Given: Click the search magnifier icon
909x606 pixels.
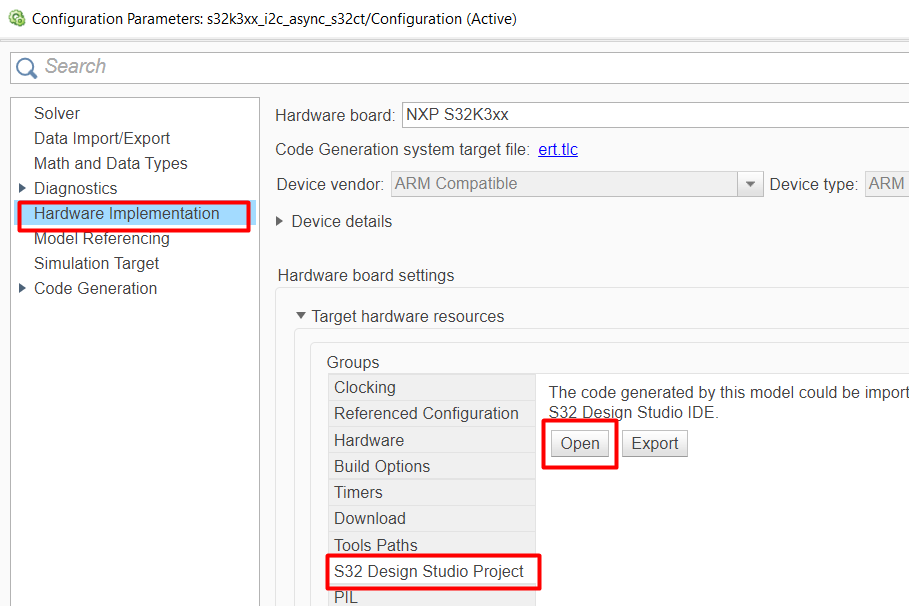Looking at the screenshot, I should pos(27,67).
